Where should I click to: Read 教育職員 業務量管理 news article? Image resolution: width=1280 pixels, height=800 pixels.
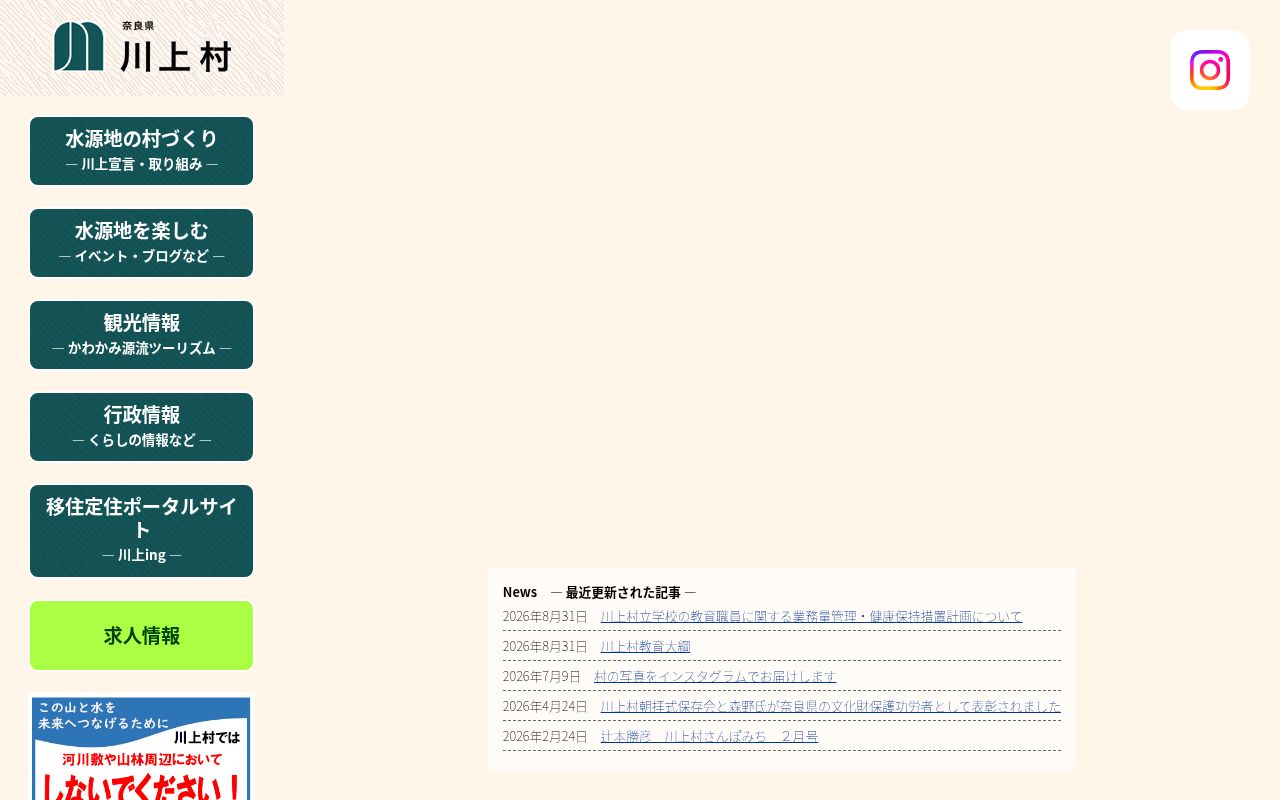pyautogui.click(x=811, y=616)
